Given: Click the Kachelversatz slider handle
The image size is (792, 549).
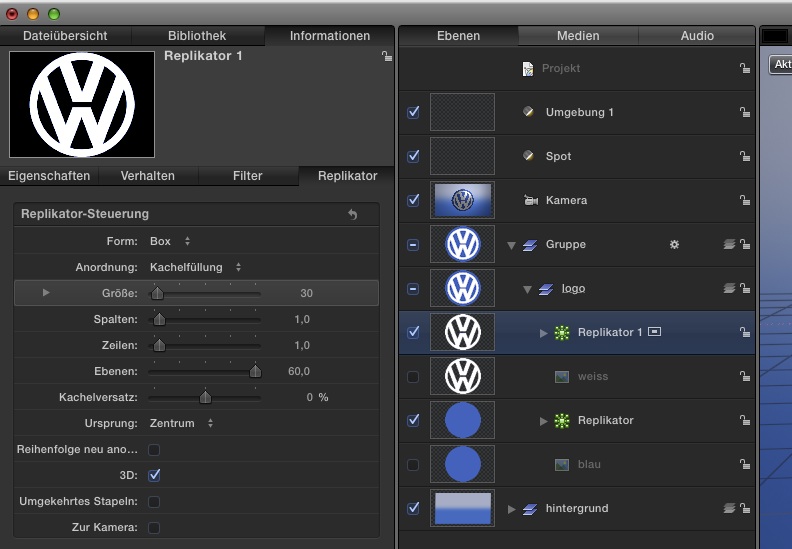Looking at the screenshot, I should (205, 397).
